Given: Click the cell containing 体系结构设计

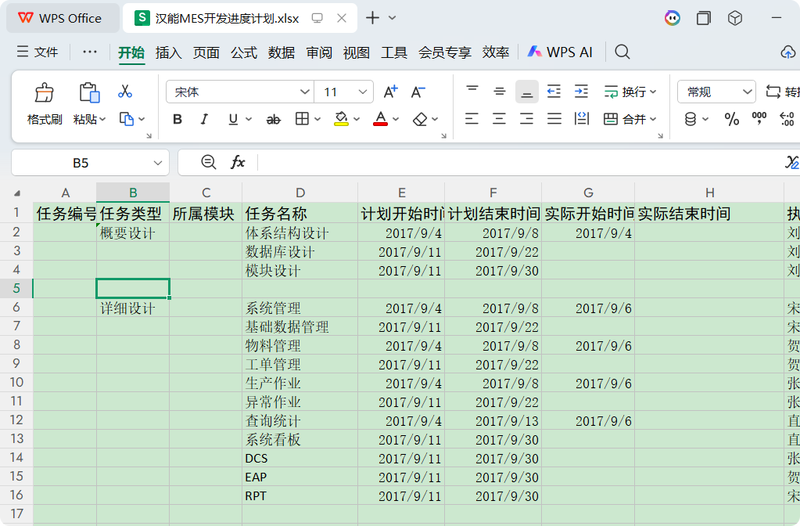Looking at the screenshot, I should [x=300, y=233].
